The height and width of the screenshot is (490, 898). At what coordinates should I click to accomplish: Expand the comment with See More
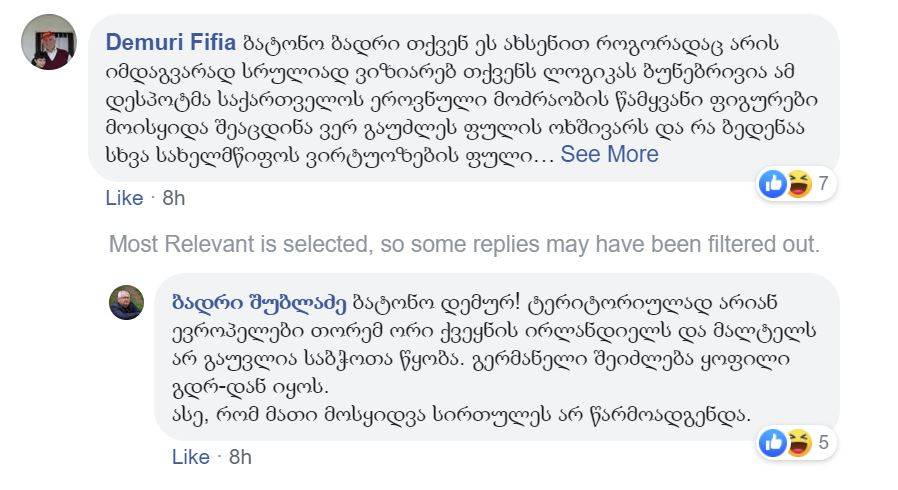pos(609,154)
